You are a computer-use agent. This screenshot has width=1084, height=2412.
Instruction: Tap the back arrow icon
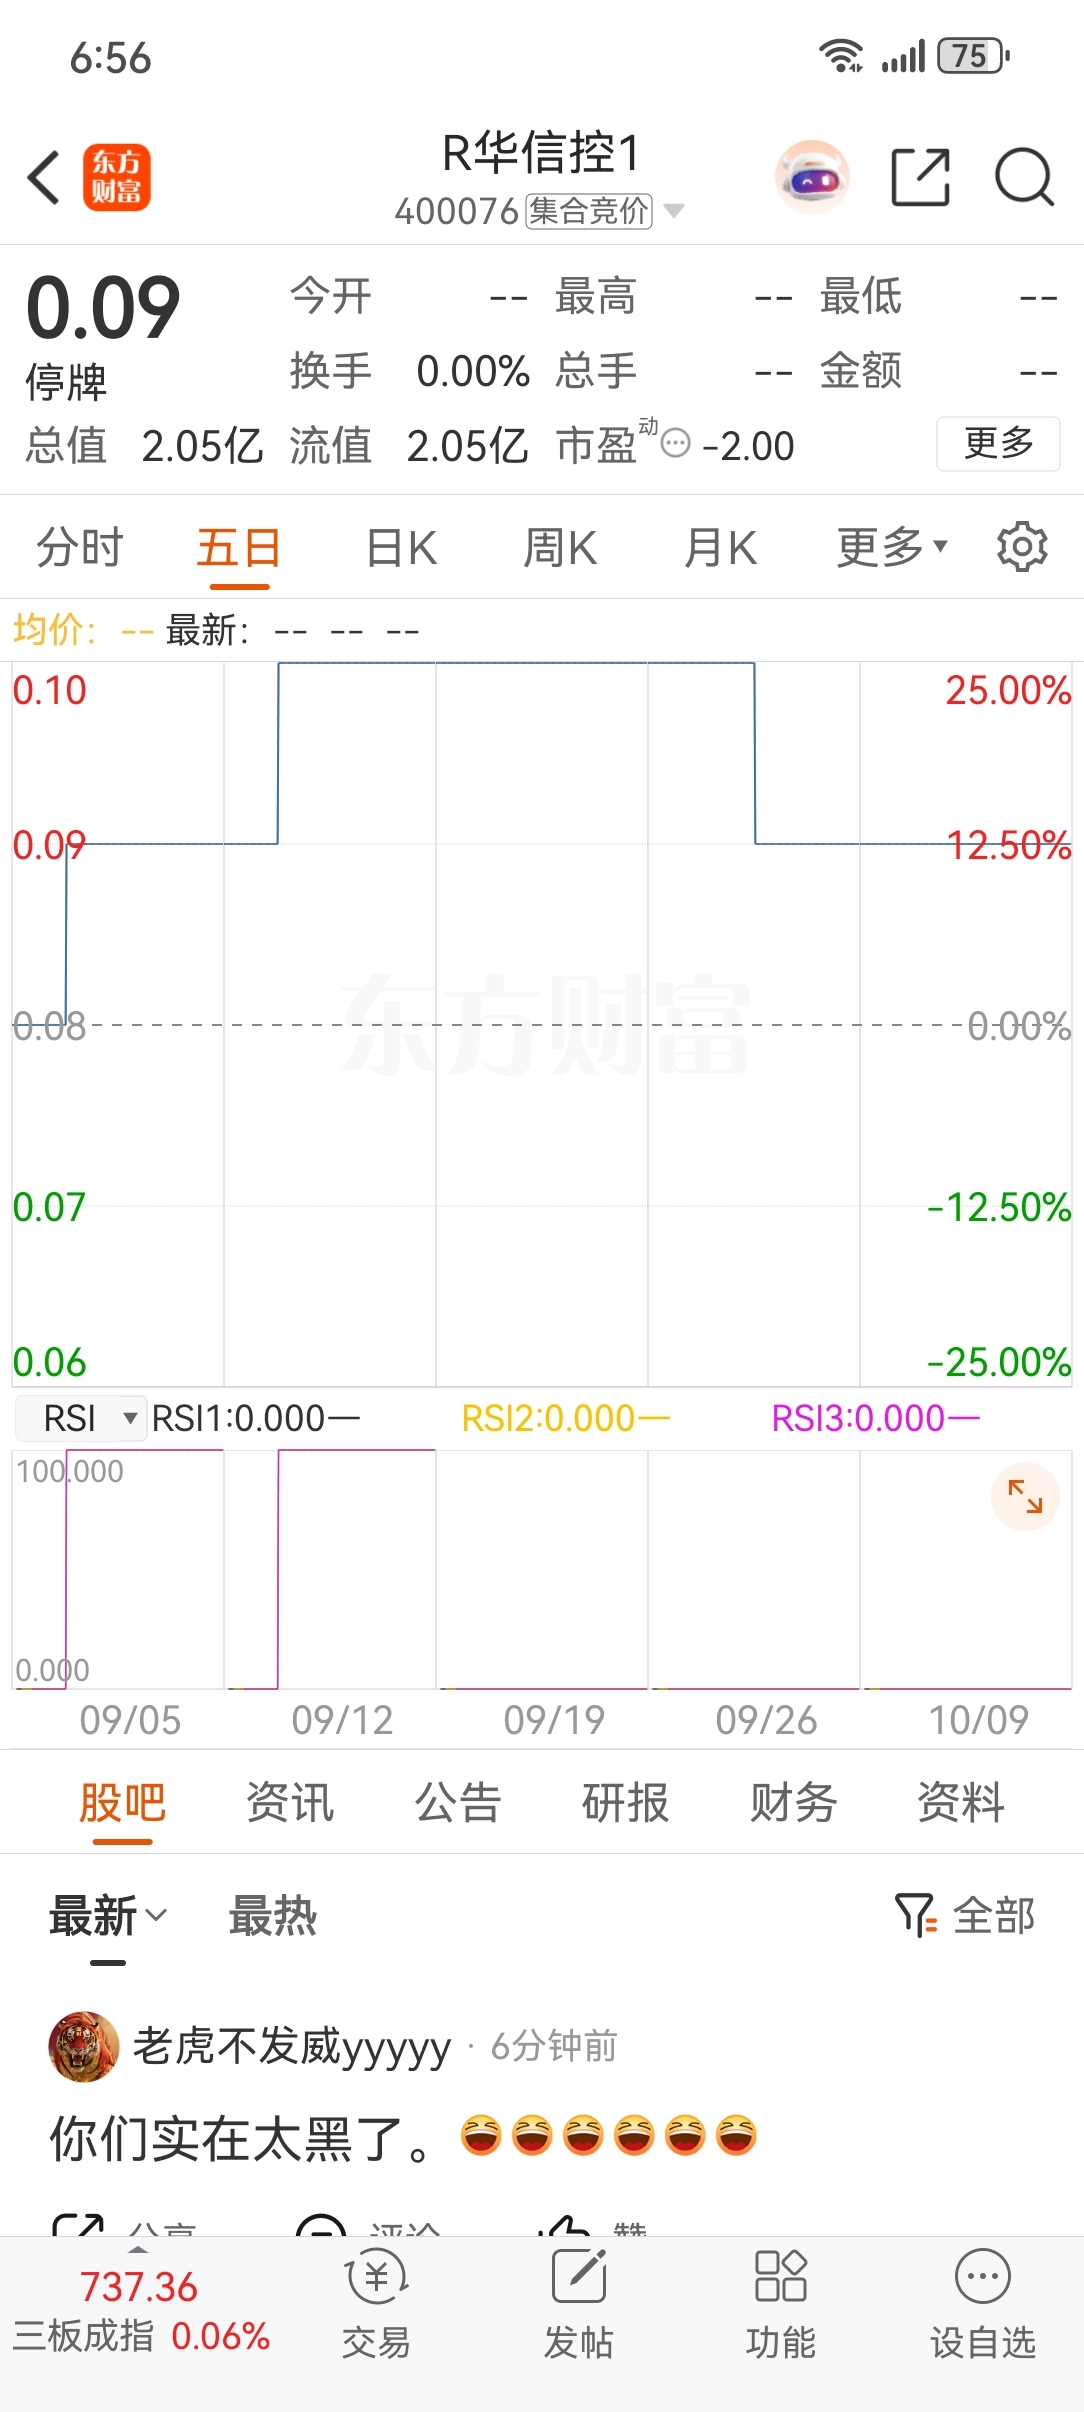[x=44, y=178]
